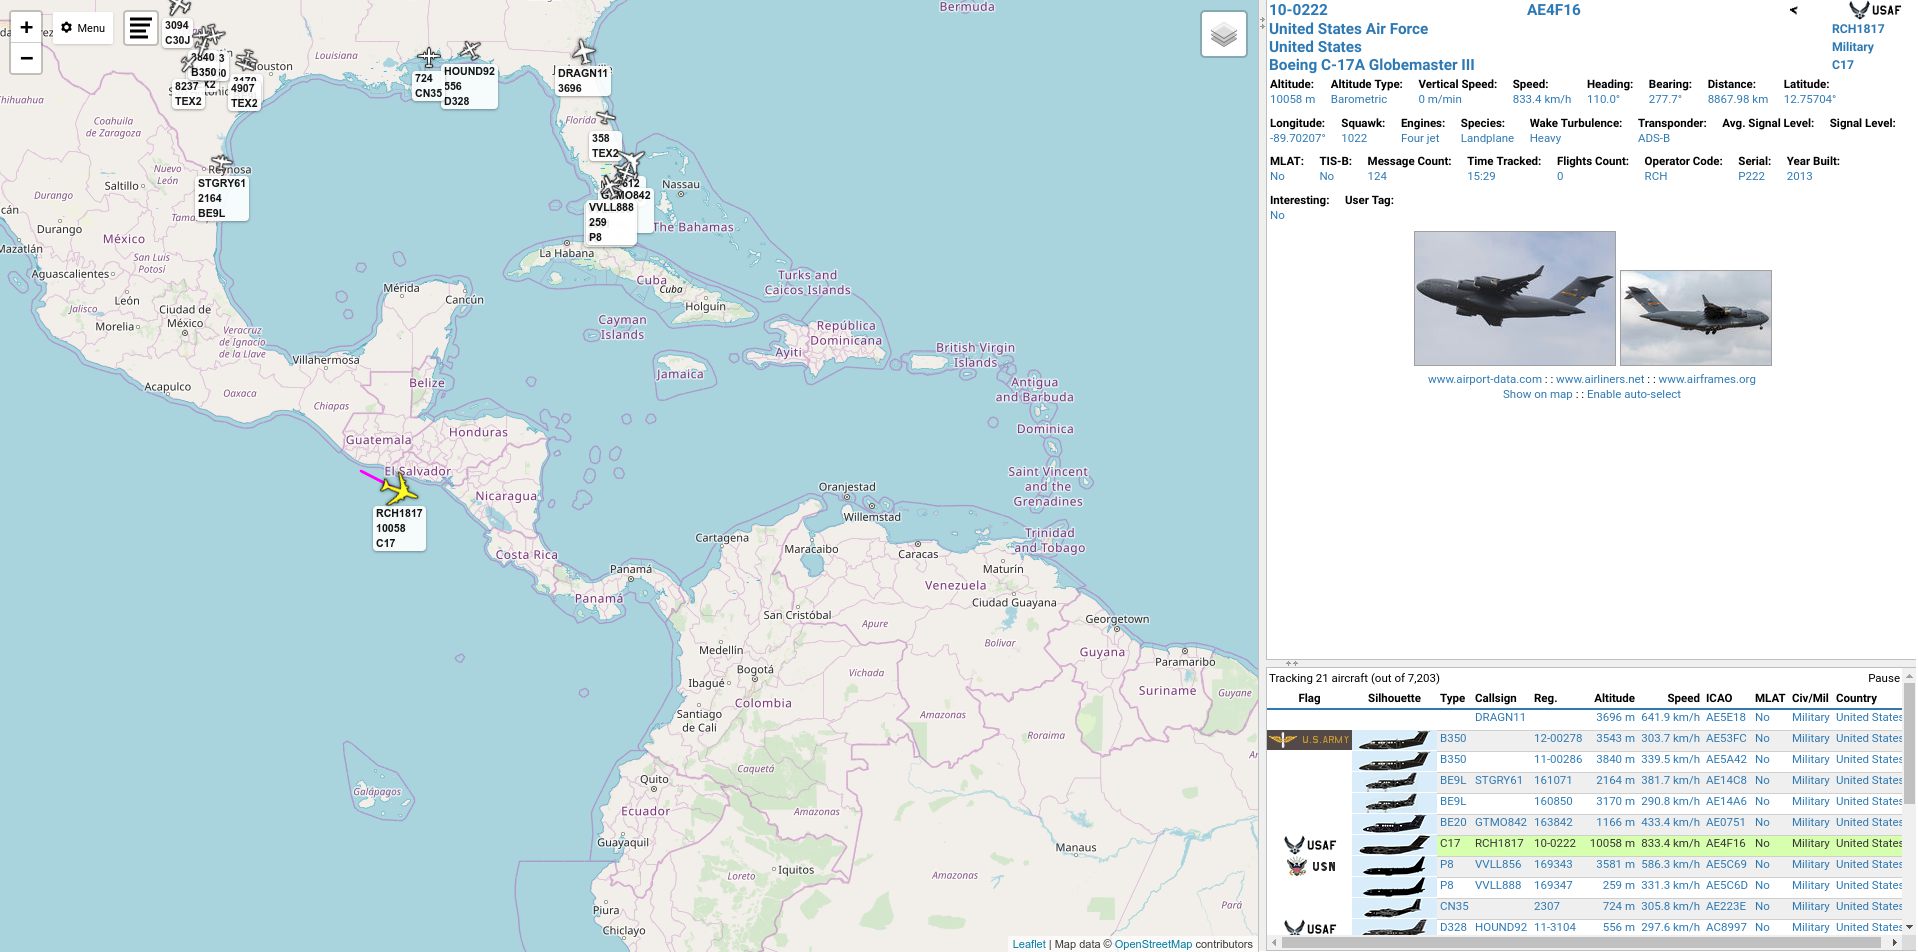Enable auto-select of aircraft
Screen dimensions: 1918x952
coord(1633,394)
